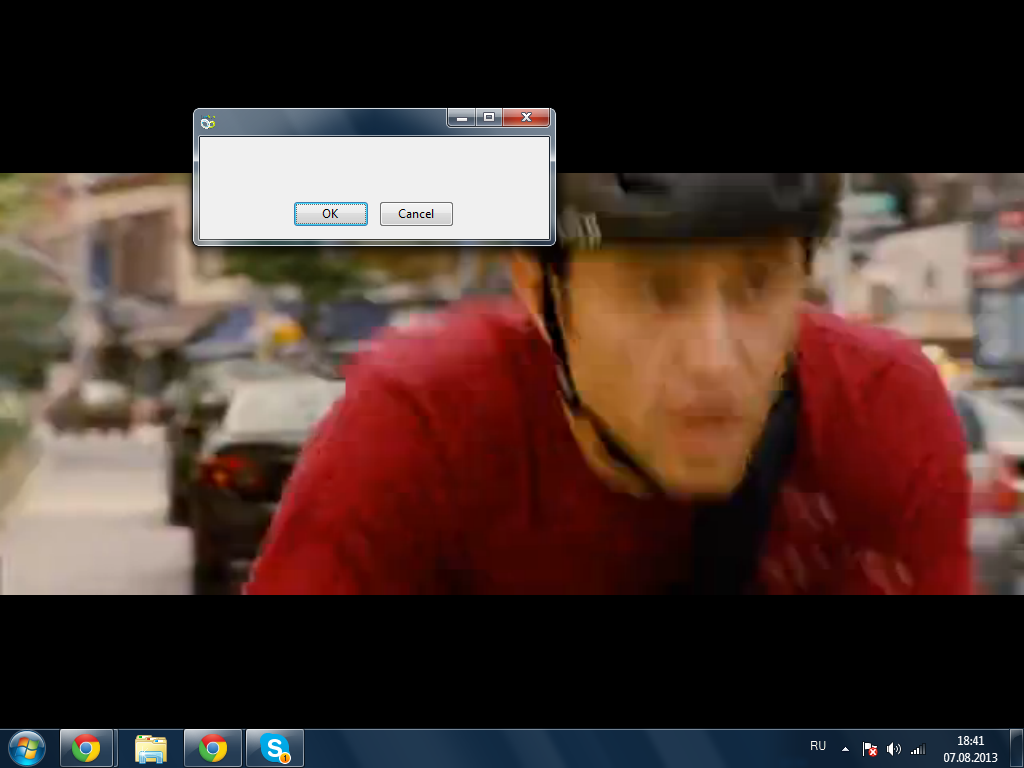Open the first Chrome taskbar icon
This screenshot has width=1024, height=768.
coord(86,748)
